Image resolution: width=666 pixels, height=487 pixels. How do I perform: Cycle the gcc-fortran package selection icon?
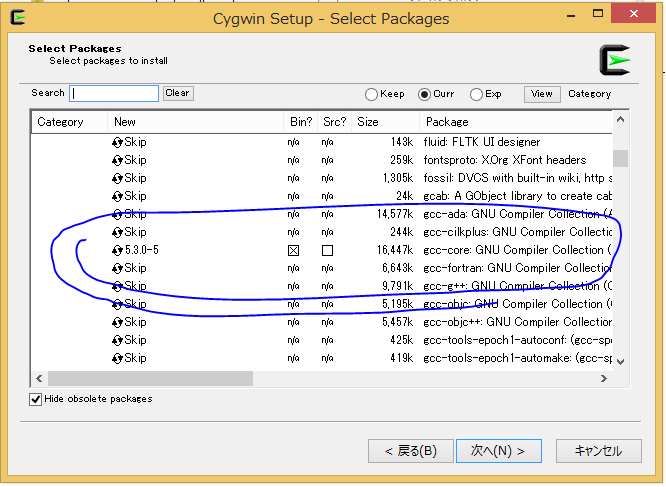tap(117, 269)
